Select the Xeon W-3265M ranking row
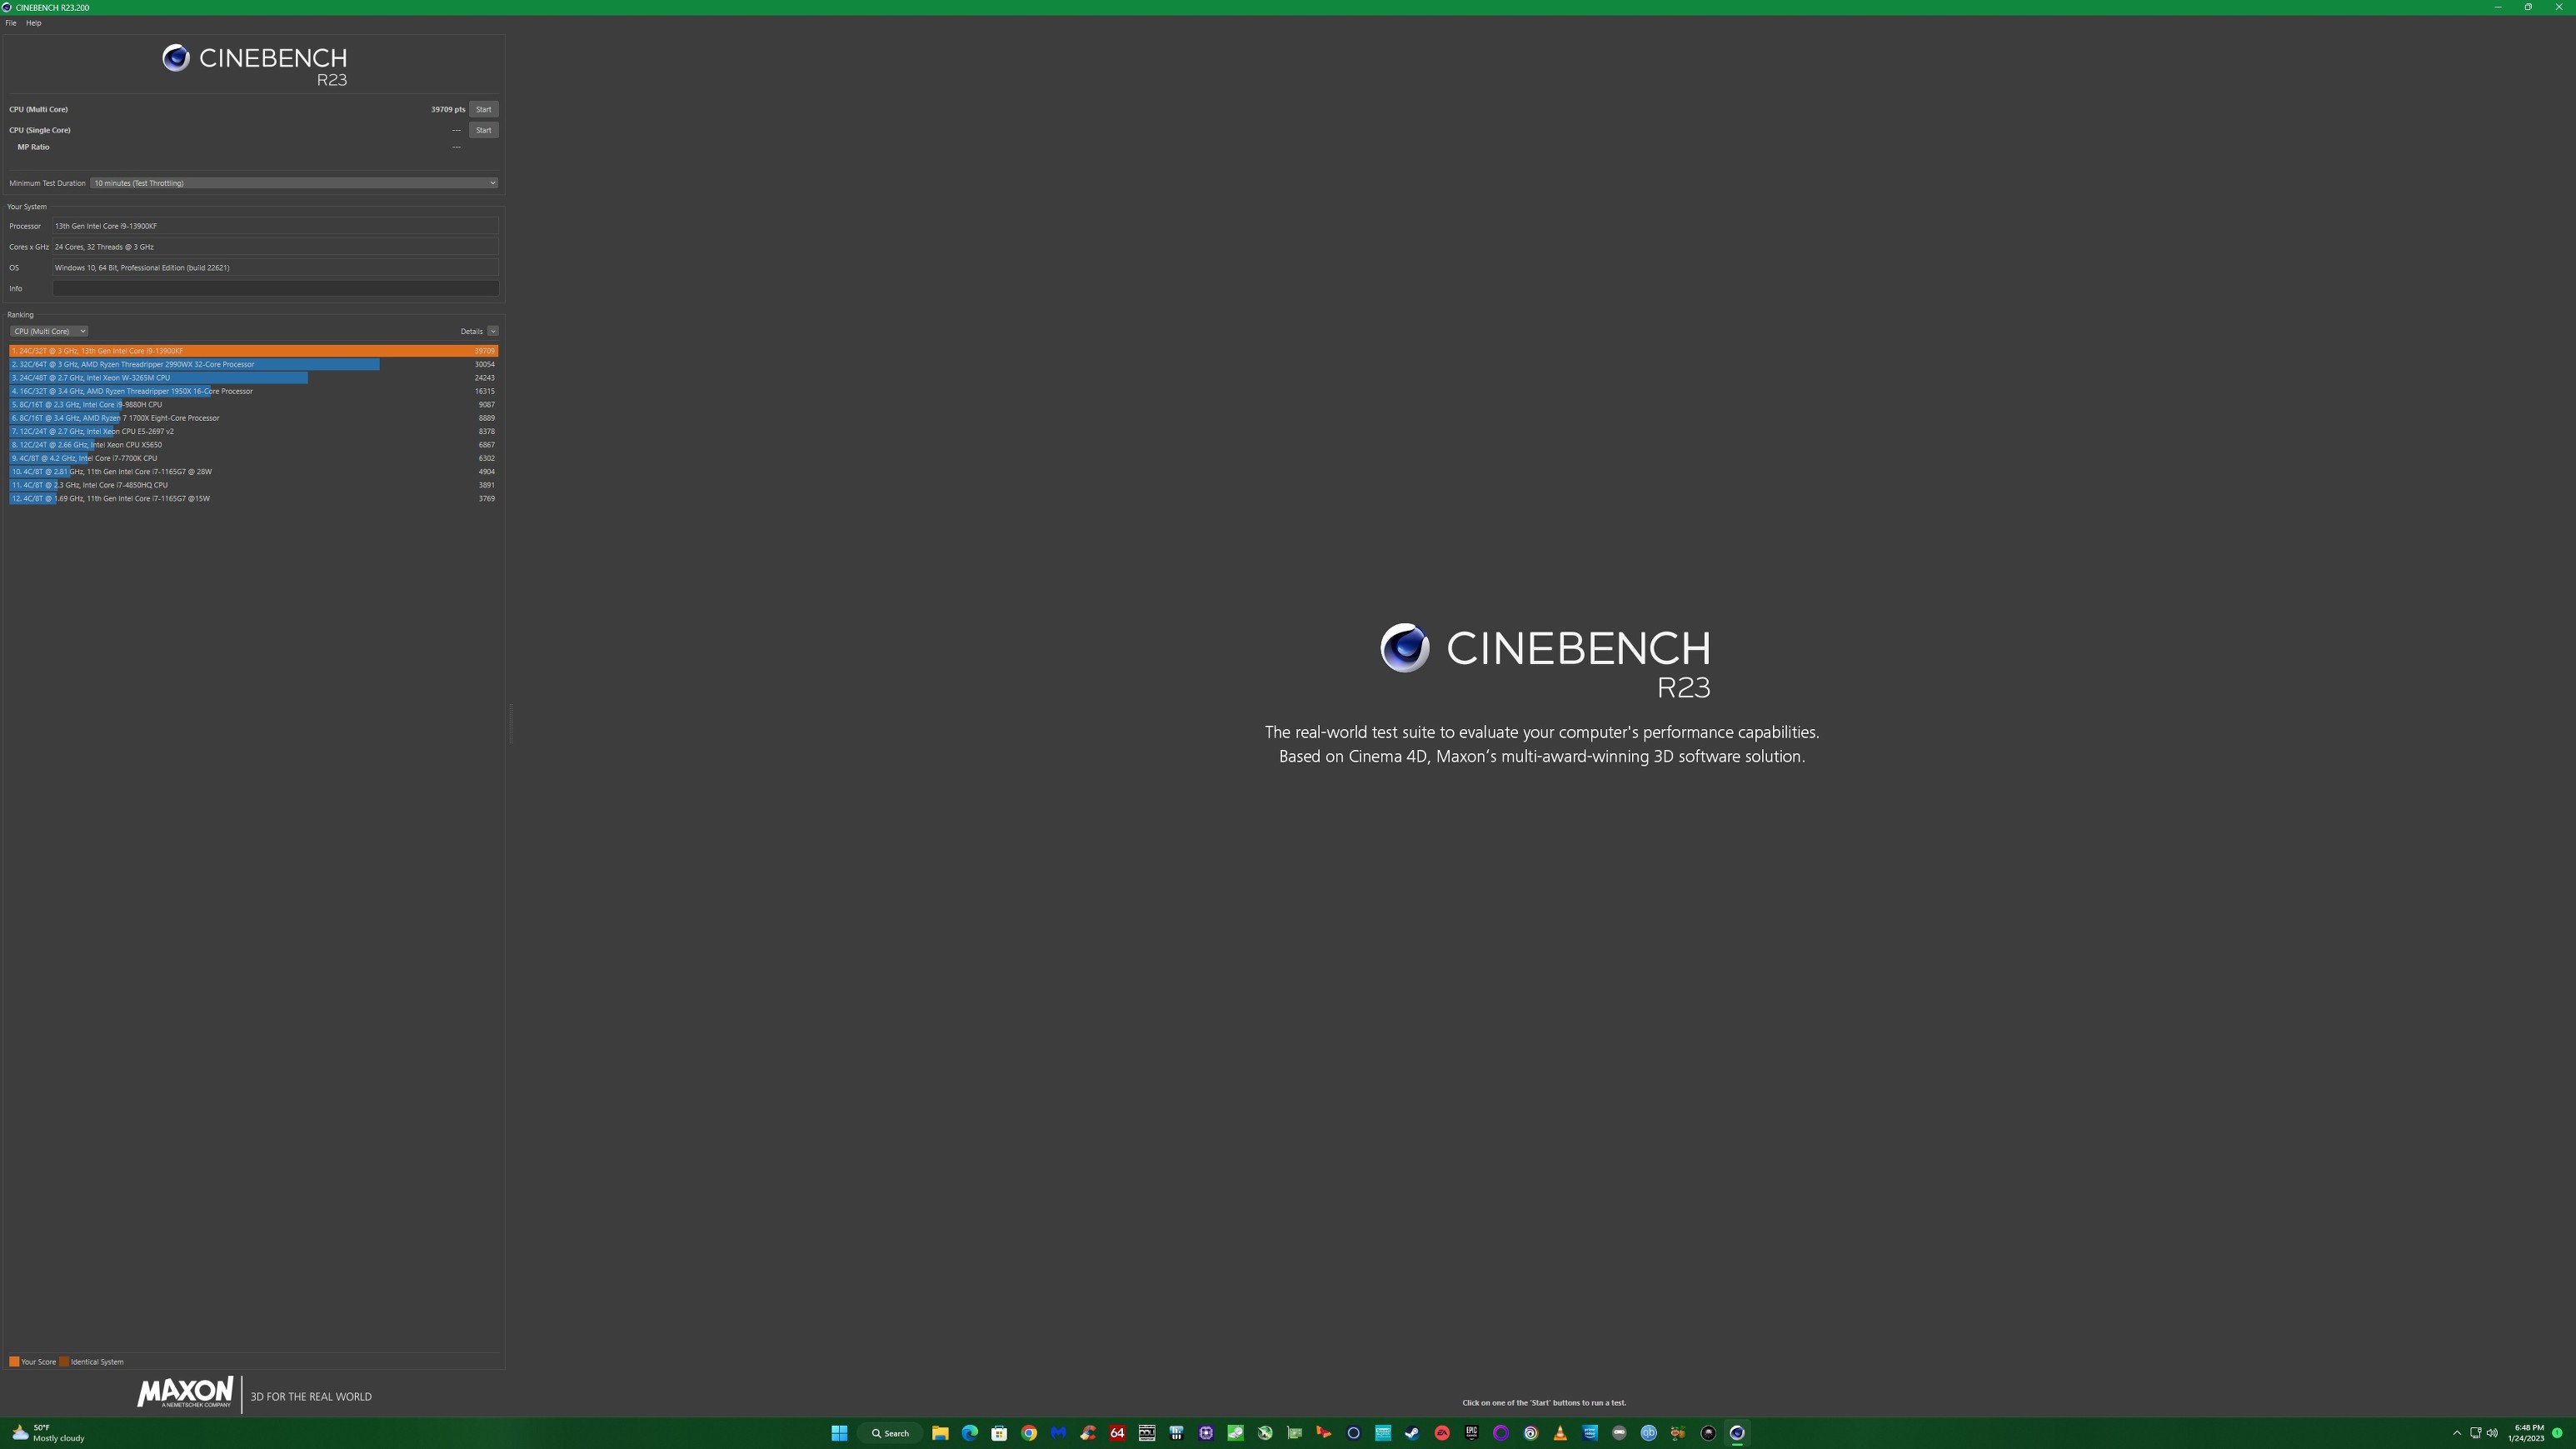2576x1449 pixels. point(253,378)
